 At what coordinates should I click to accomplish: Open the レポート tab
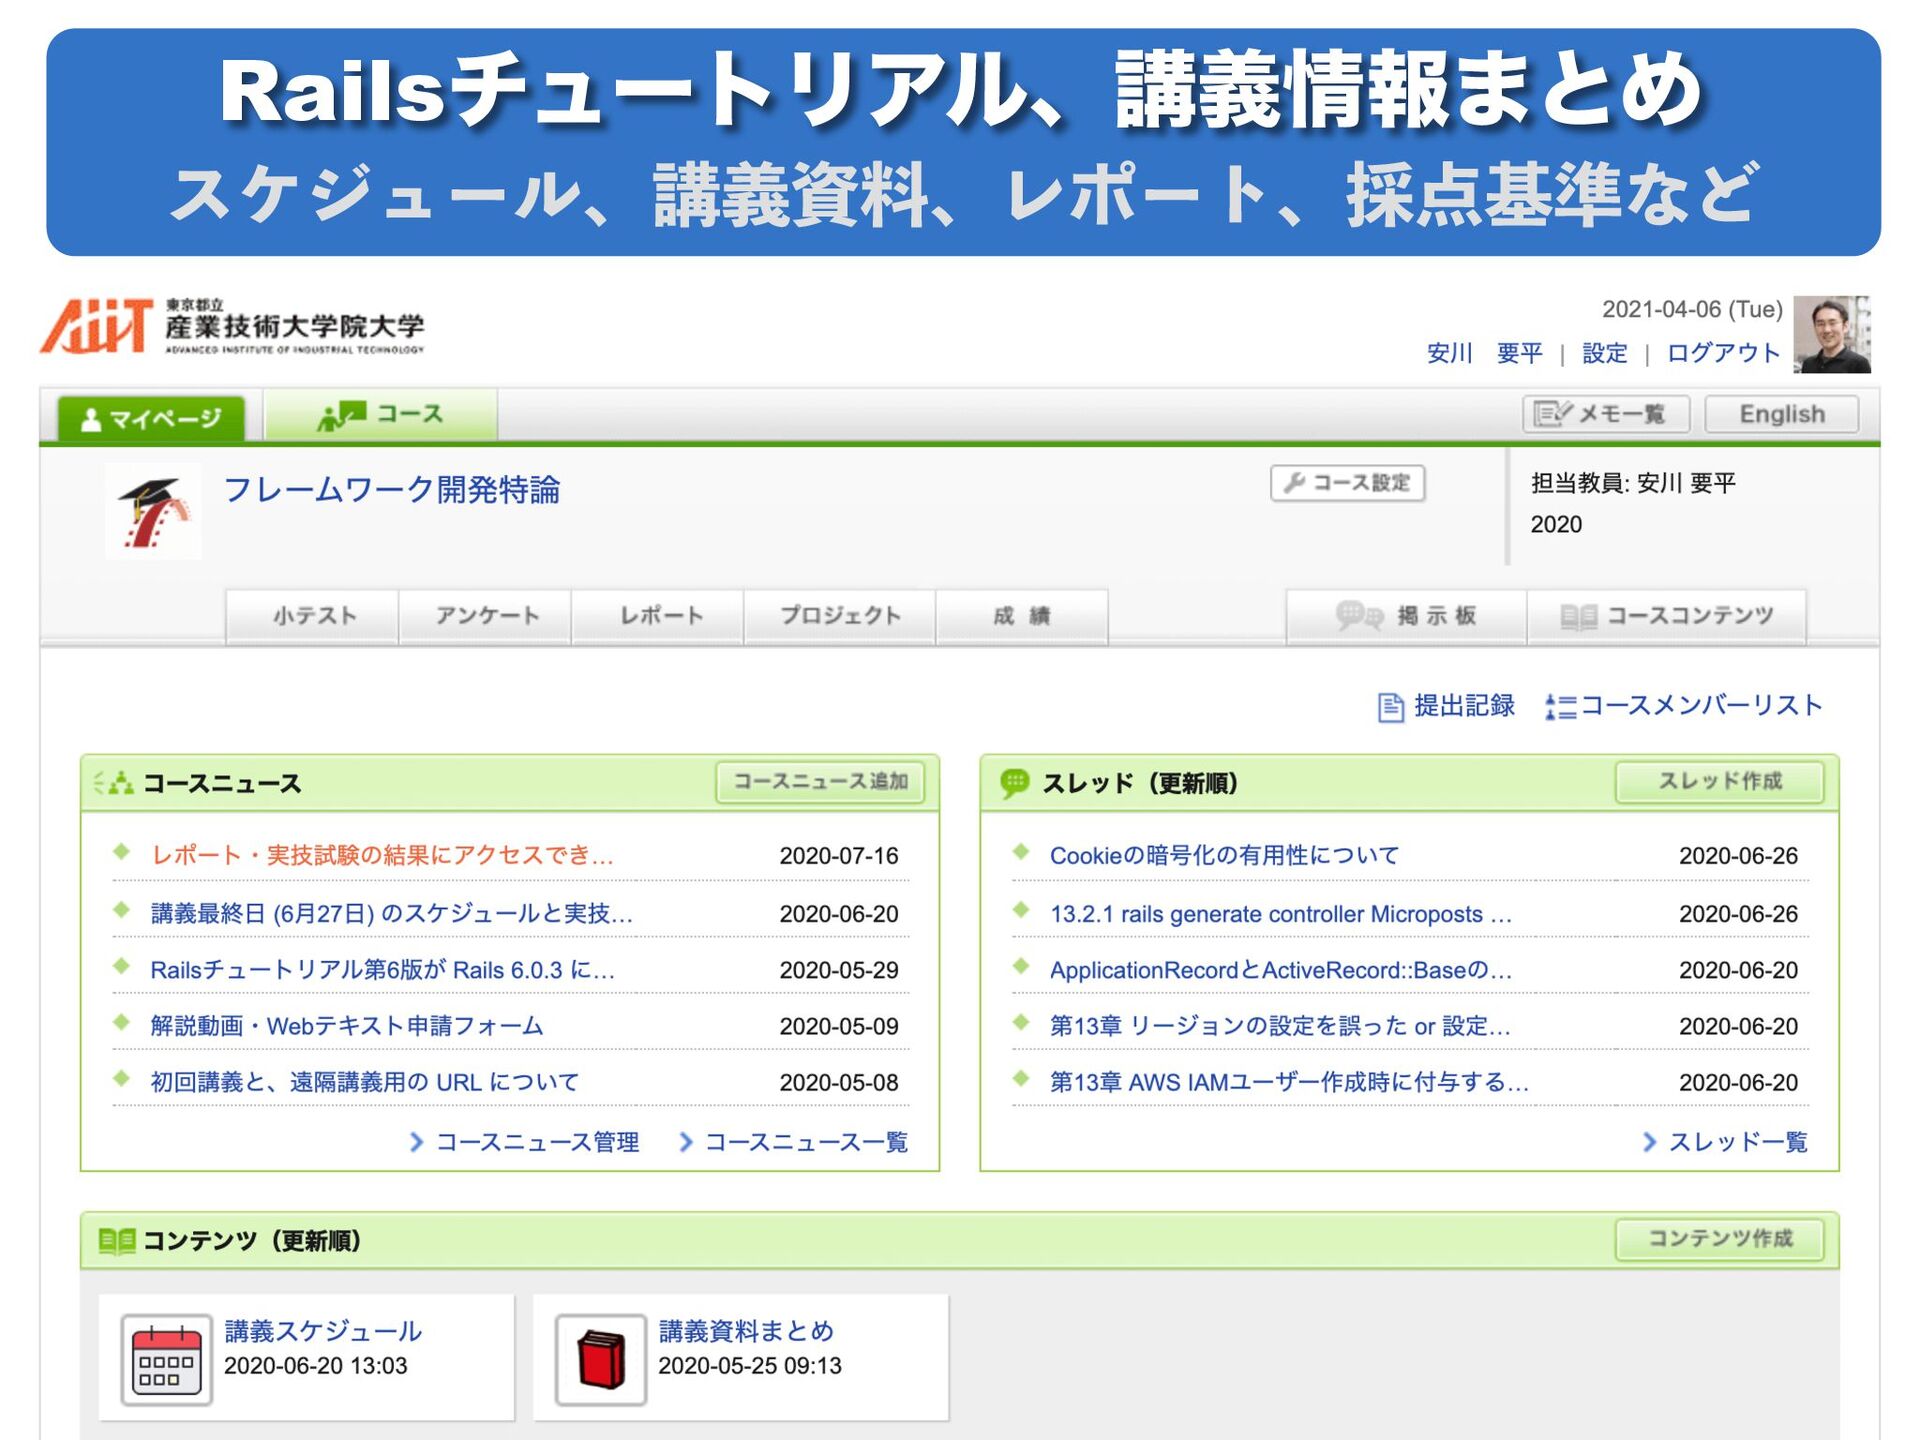tap(660, 616)
